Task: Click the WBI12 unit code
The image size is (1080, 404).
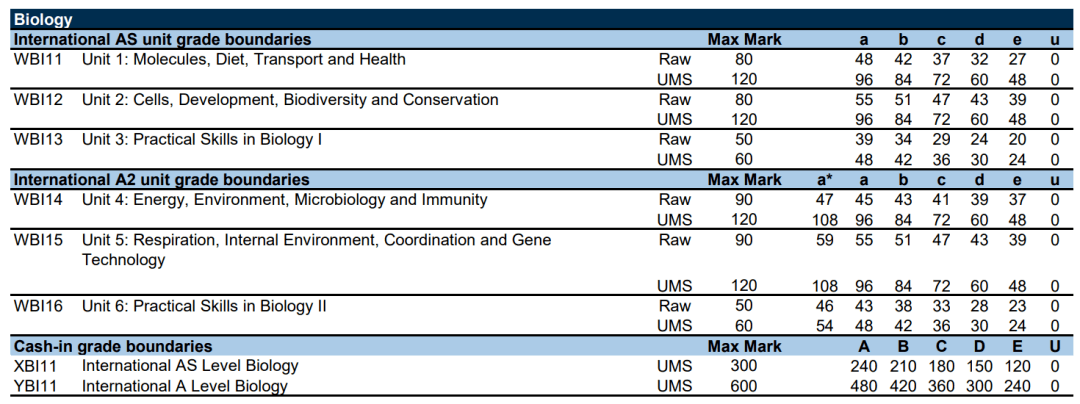Action: click(x=38, y=99)
